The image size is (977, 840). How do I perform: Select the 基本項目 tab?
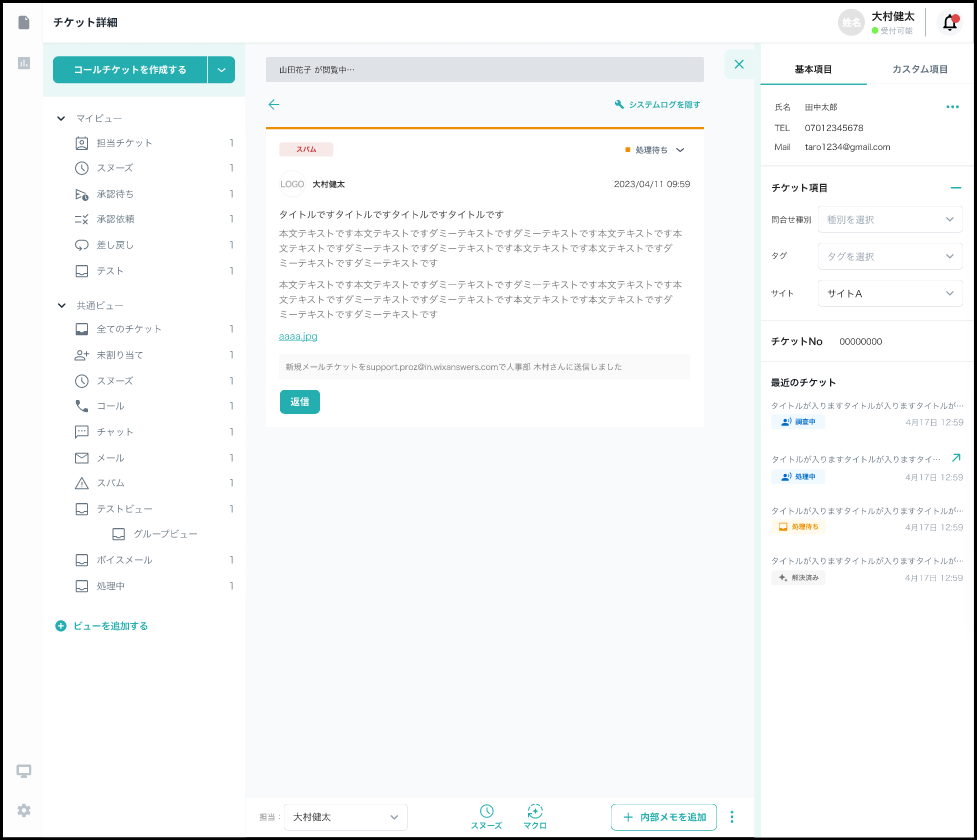coord(813,70)
